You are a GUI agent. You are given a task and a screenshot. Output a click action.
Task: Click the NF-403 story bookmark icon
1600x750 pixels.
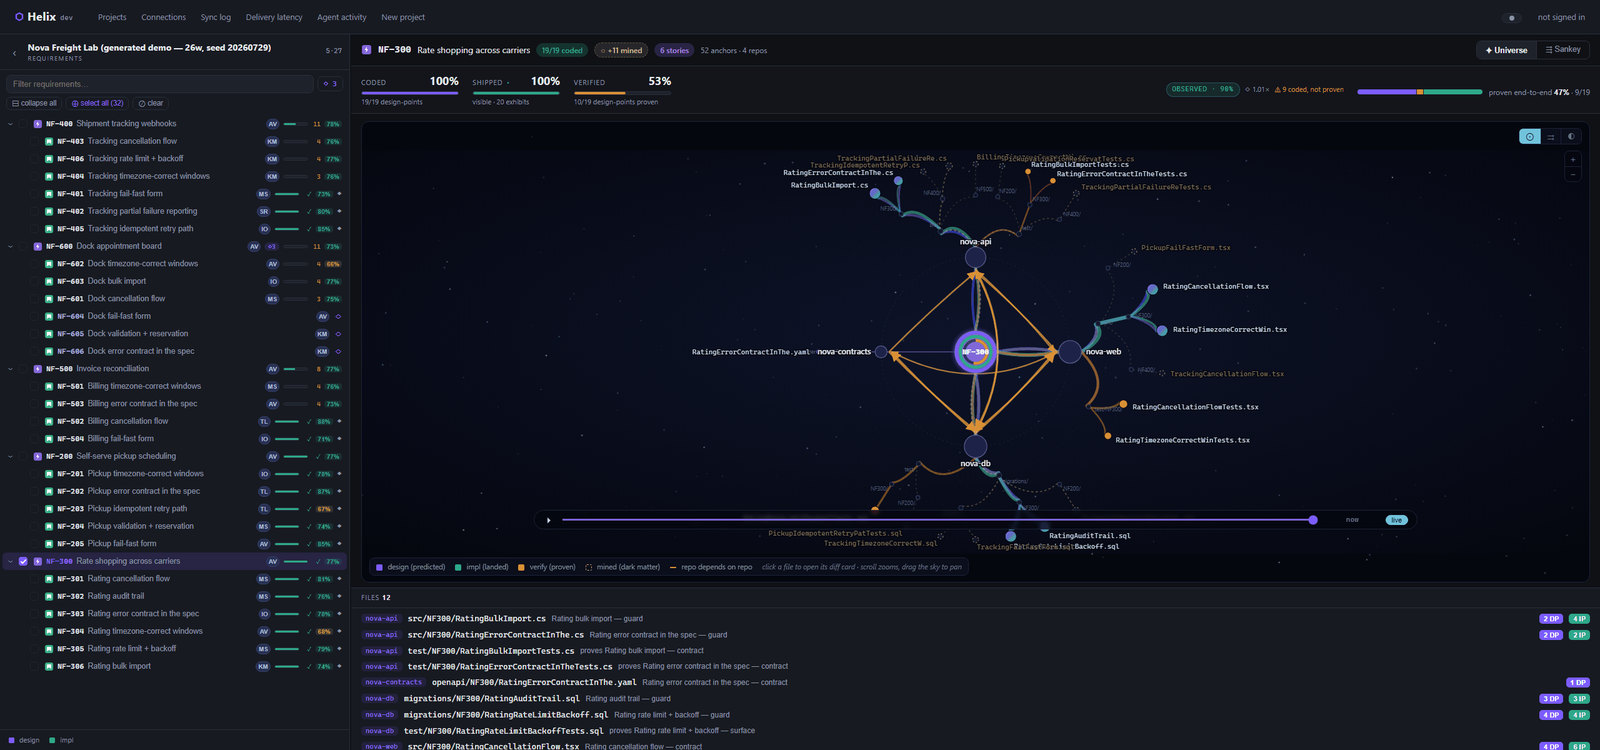(x=49, y=141)
